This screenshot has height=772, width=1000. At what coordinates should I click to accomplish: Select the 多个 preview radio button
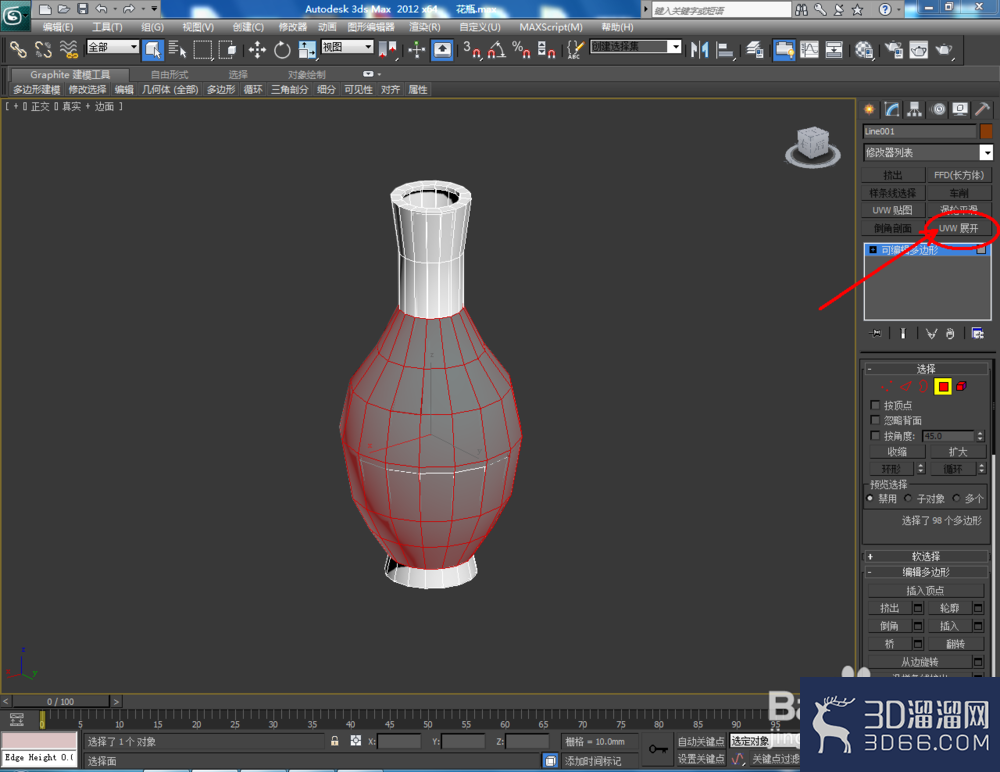point(956,498)
